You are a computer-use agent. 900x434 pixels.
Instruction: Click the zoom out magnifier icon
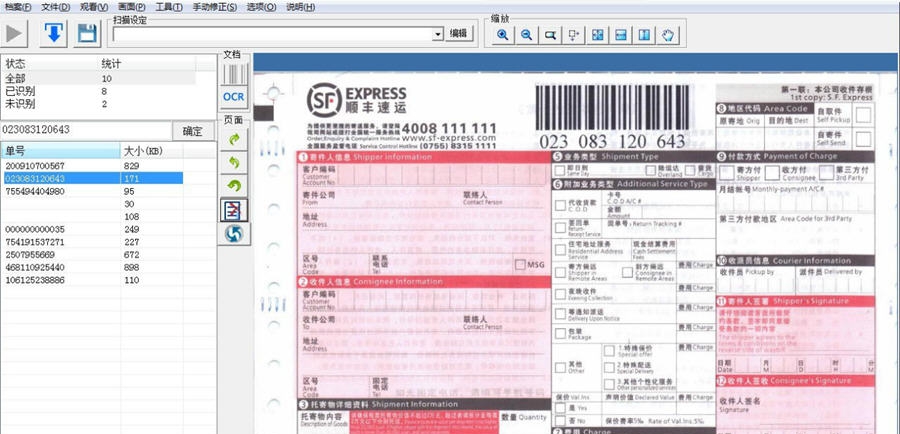pos(526,35)
